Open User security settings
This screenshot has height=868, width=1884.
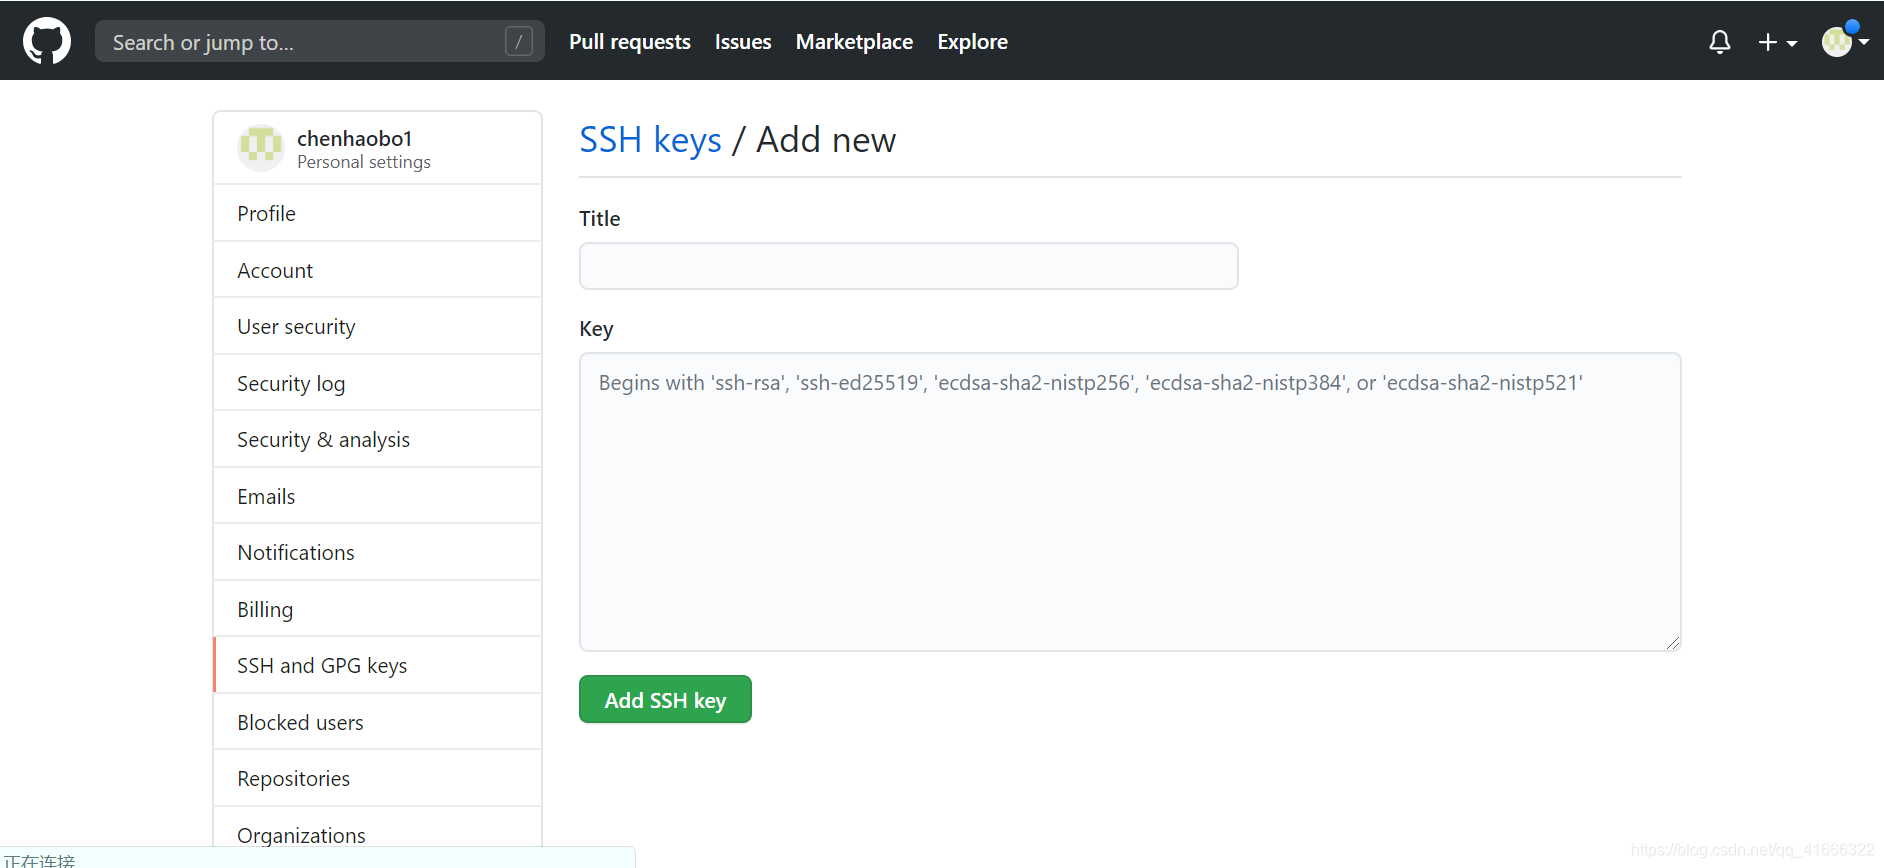(378, 327)
